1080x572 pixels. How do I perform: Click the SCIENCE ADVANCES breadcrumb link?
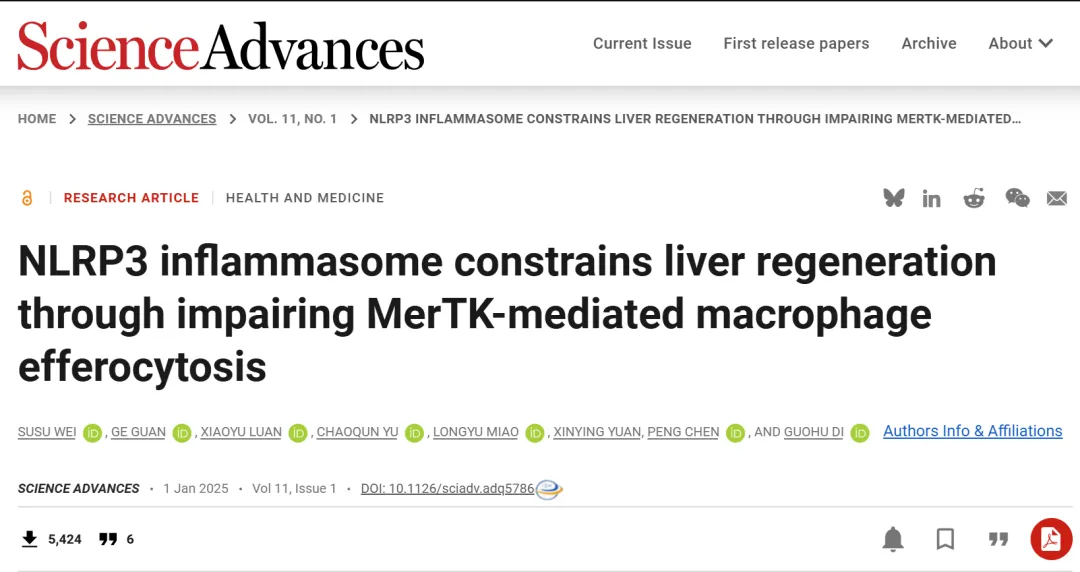pyautogui.click(x=152, y=119)
